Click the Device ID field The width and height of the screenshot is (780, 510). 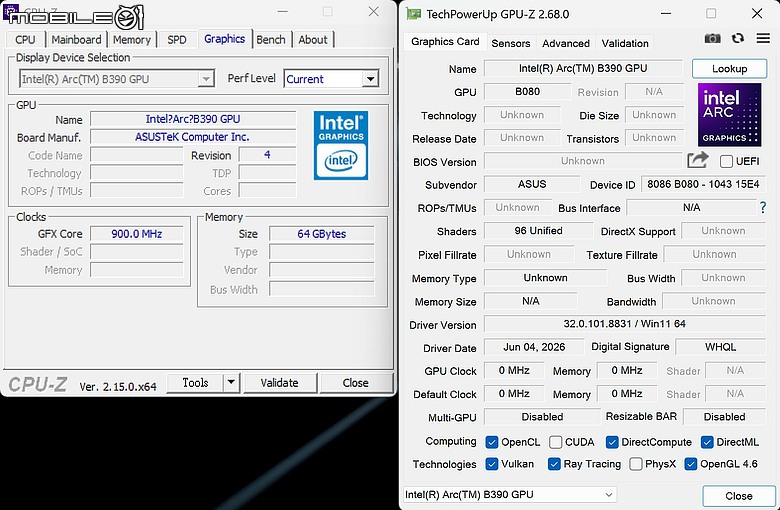point(703,185)
